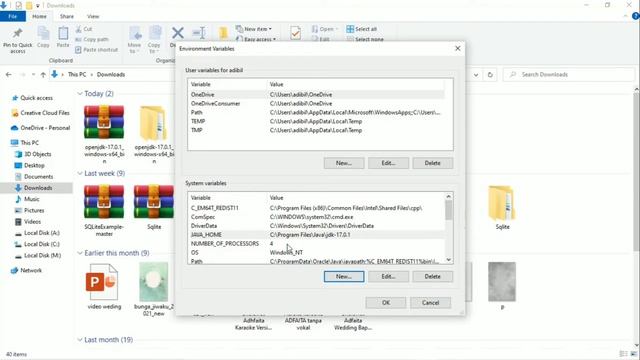
Task: Select NUMBER_OF_PROCESSORS system variable row
Action: (x=316, y=244)
